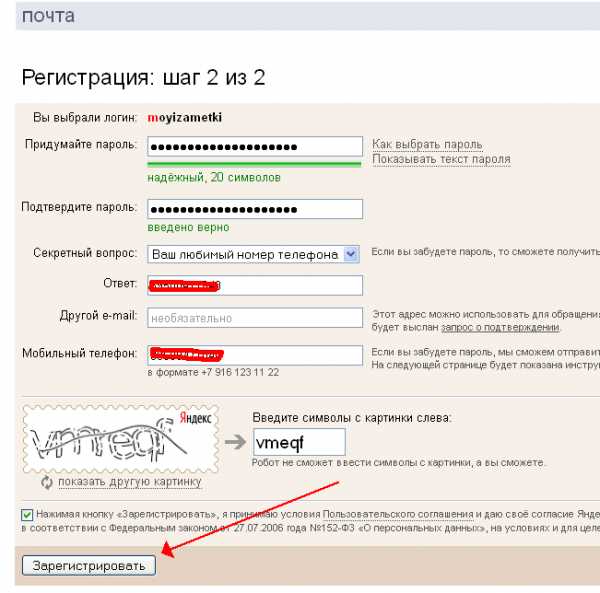Open запрос о подтверждении link
The width and height of the screenshot is (600, 593).
(501, 327)
